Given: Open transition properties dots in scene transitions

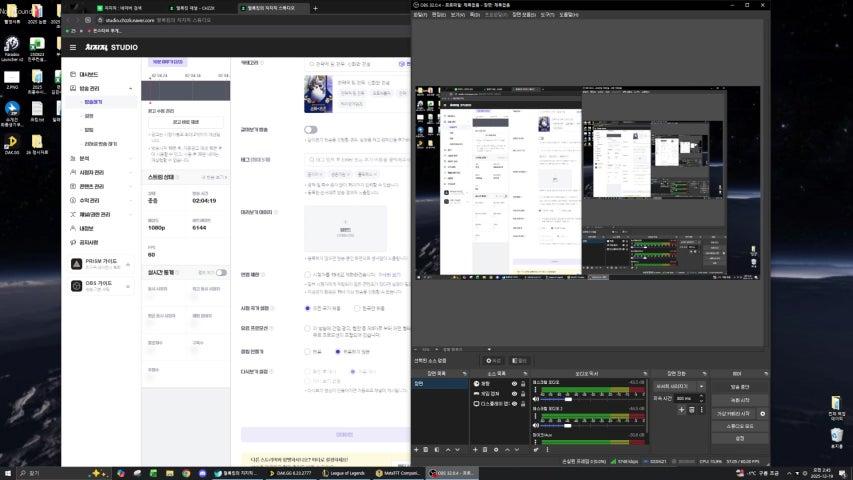Looking at the screenshot, I should 702,409.
